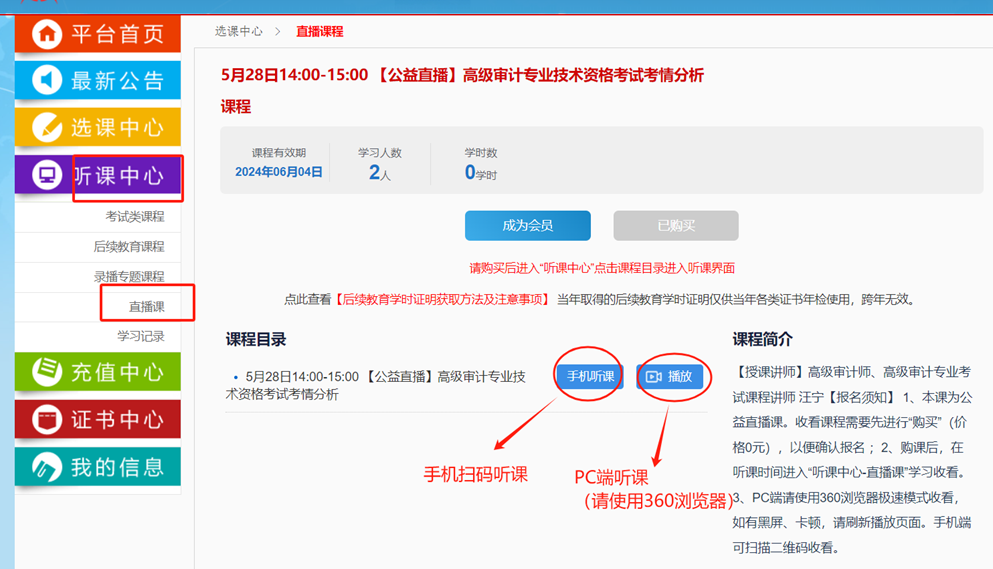This screenshot has height=569, width=993.
Task: Click the certificate icon for 证书中心
Action: coord(47,419)
